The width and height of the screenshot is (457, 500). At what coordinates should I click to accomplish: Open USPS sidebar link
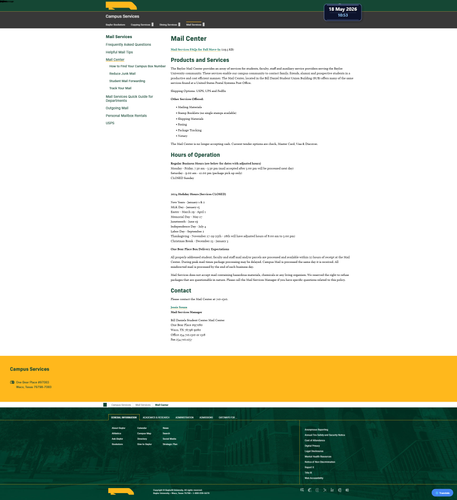[110, 123]
